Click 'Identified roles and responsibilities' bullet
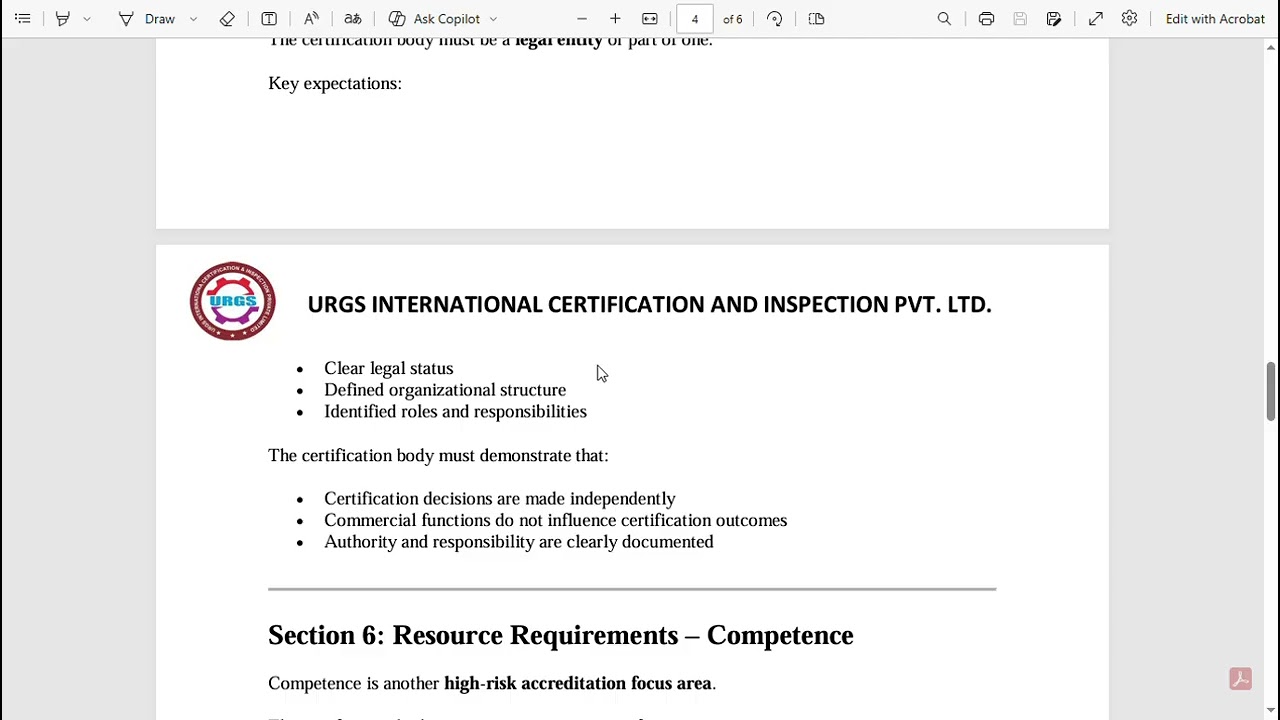The image size is (1280, 720). point(455,411)
